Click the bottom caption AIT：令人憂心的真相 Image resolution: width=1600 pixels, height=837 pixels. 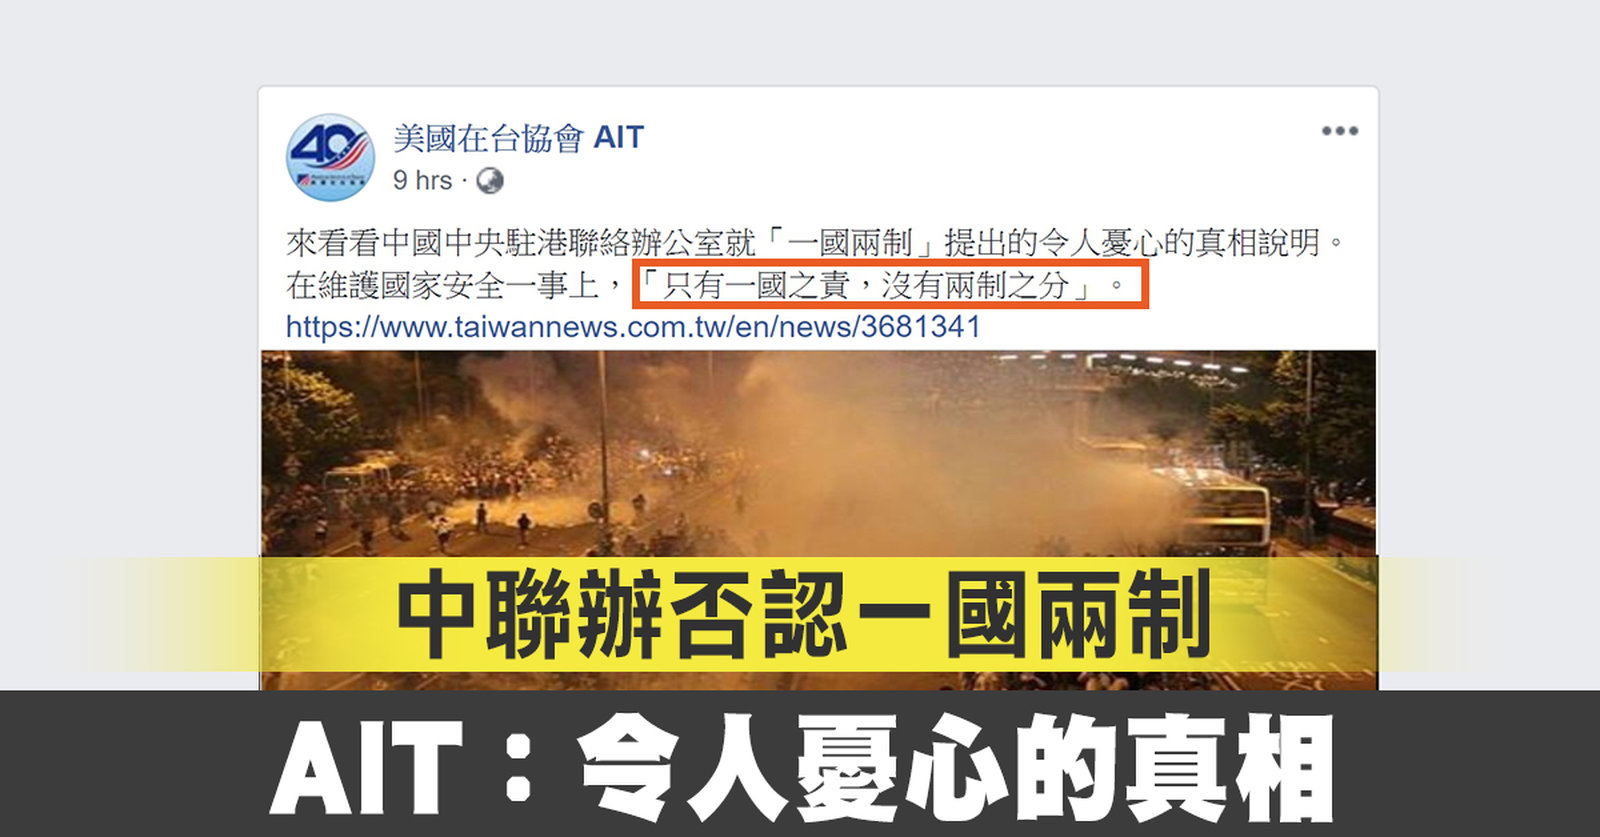pos(800,766)
